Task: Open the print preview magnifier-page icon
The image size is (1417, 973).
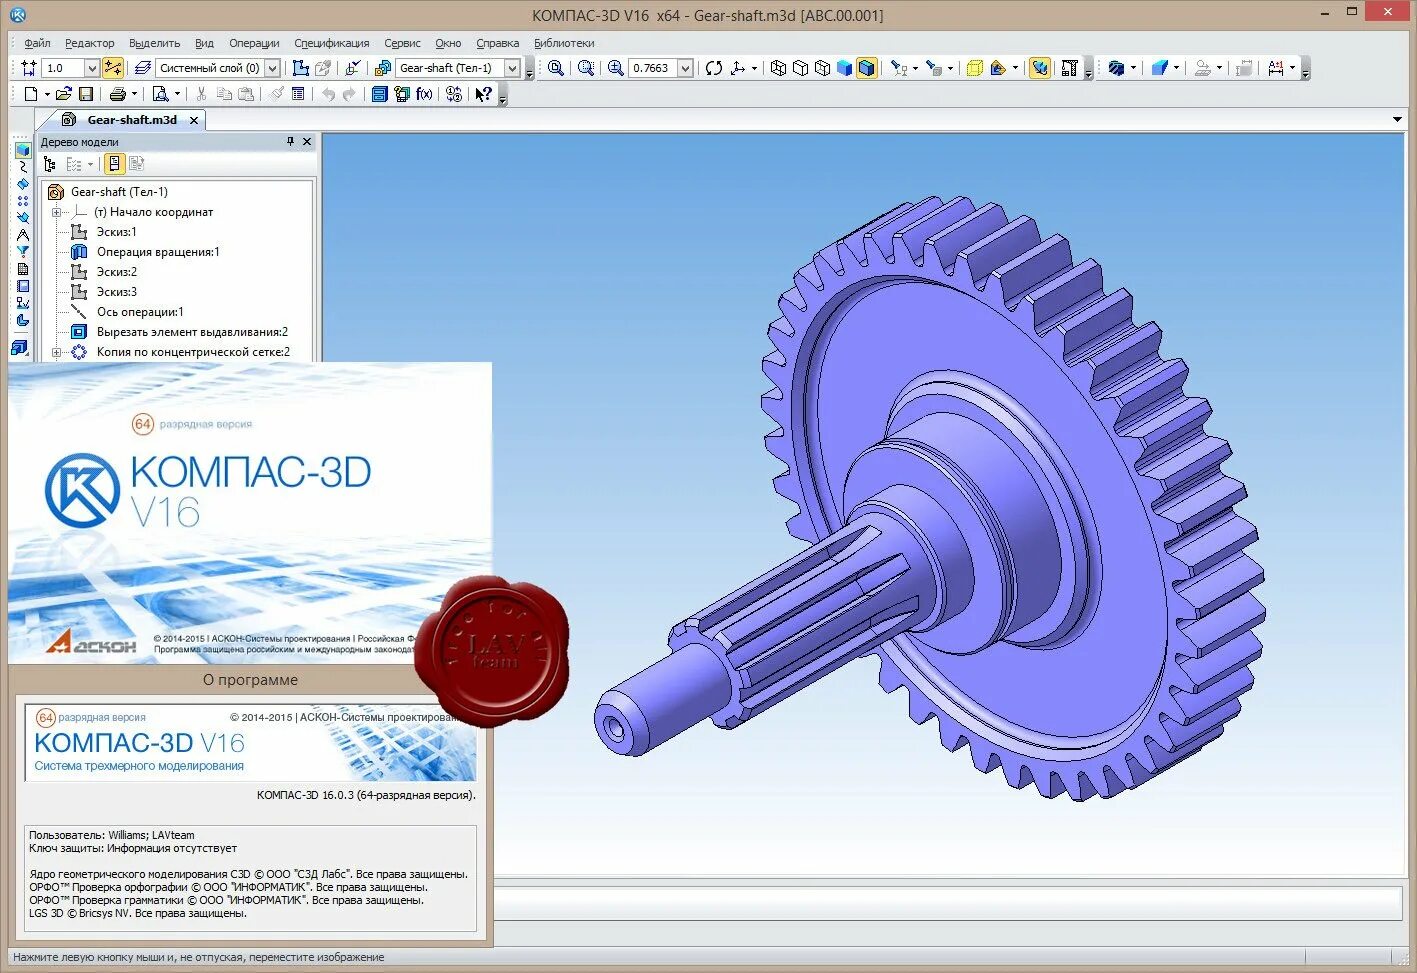Action: 161,94
